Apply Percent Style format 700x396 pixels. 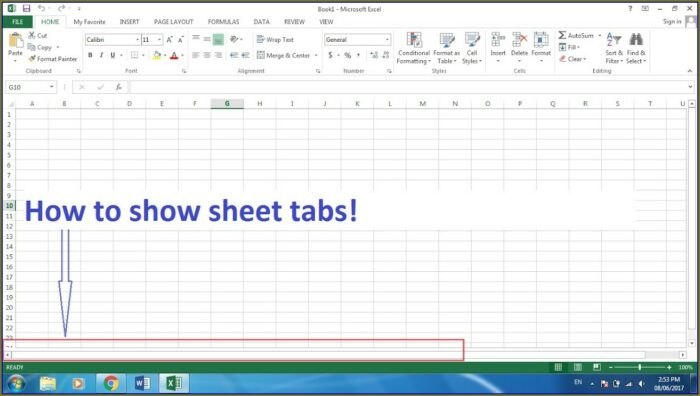point(347,55)
